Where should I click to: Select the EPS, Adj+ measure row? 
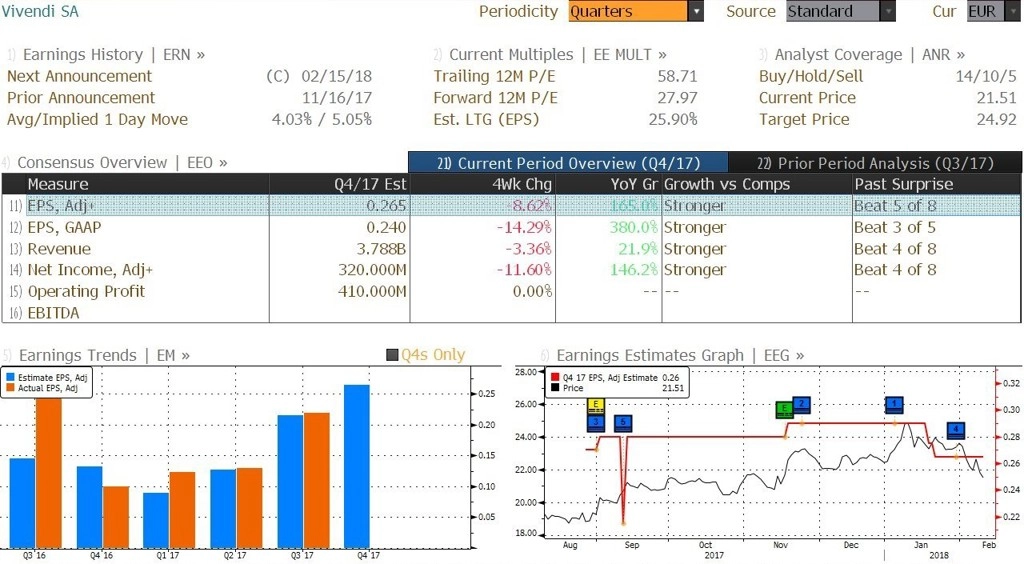click(511, 206)
